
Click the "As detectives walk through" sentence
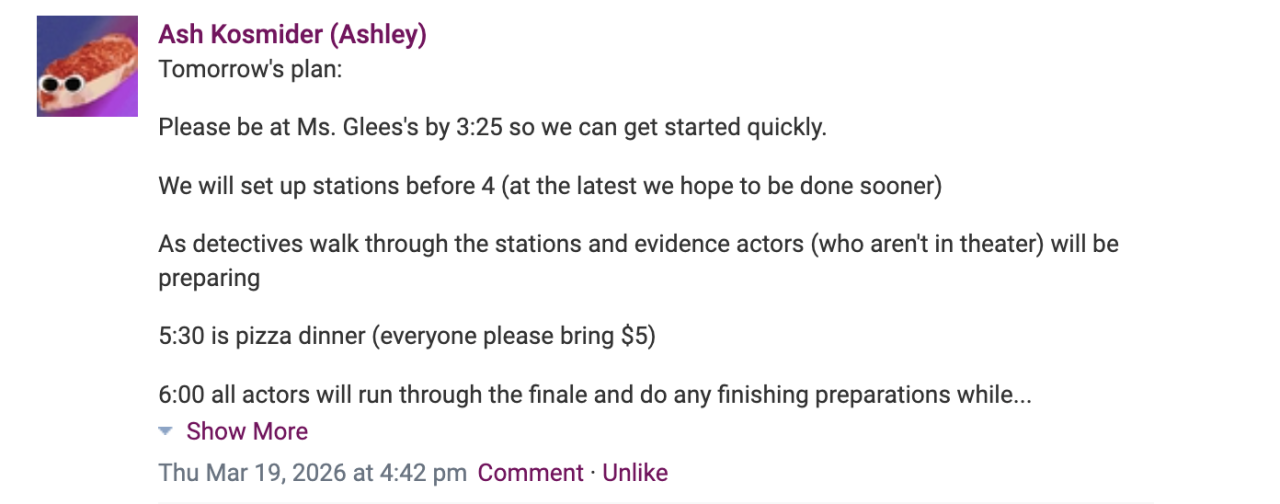(x=638, y=245)
